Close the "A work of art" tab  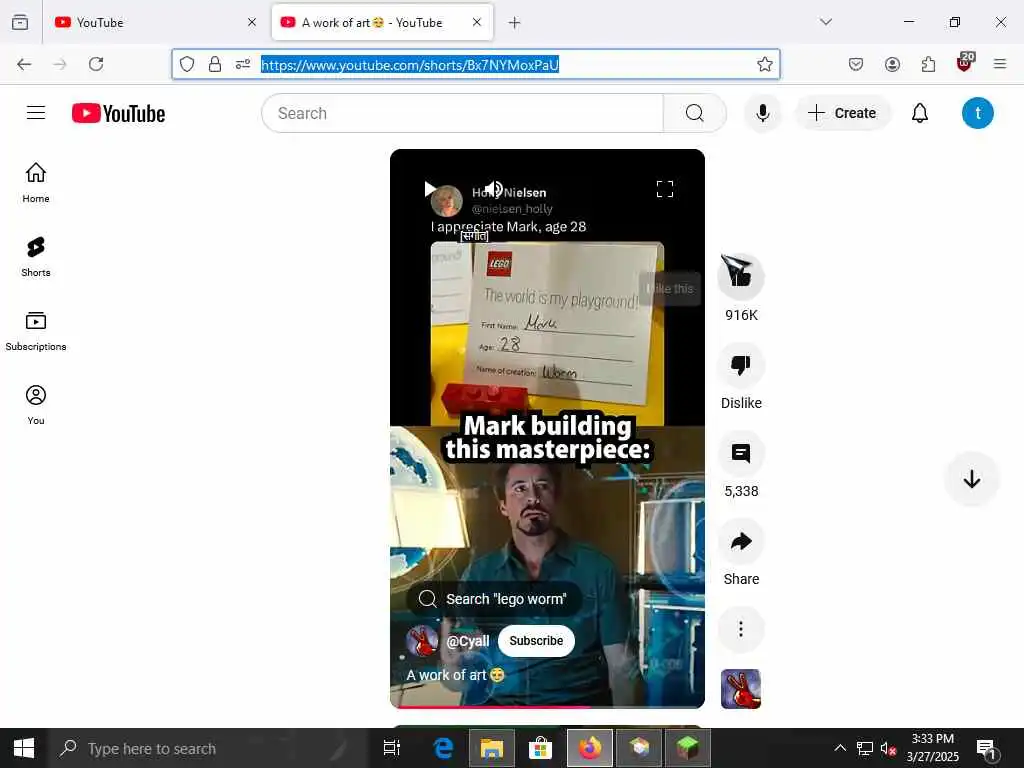click(x=477, y=22)
